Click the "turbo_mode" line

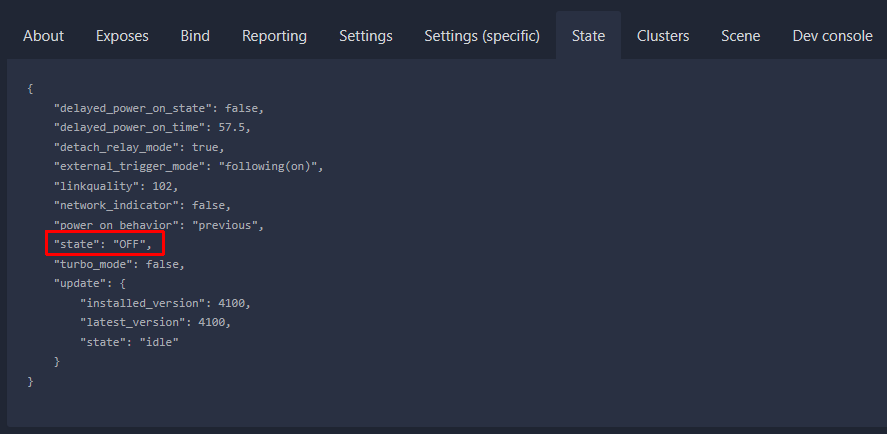119,264
